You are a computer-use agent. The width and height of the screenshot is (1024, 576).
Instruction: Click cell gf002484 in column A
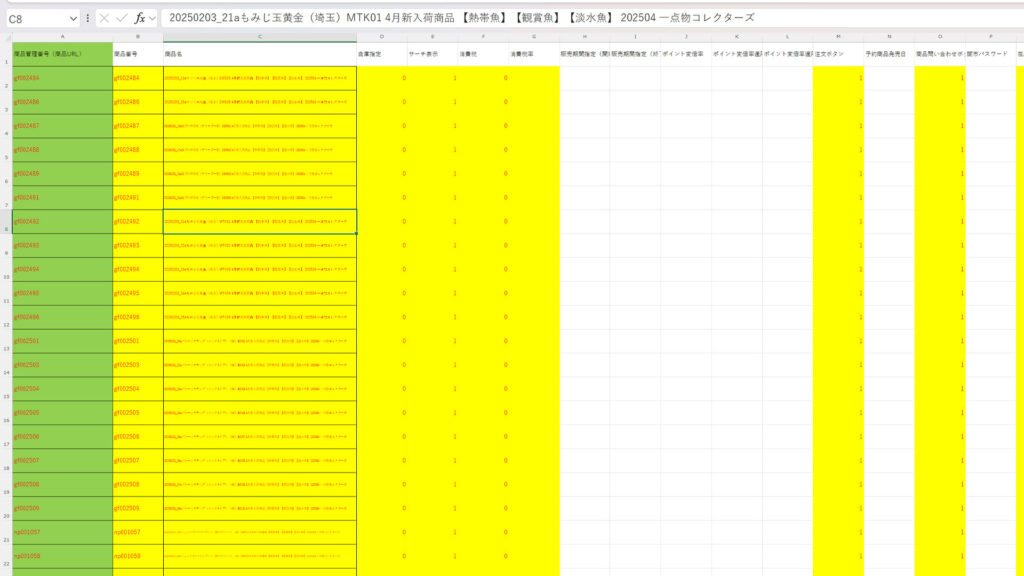click(62, 78)
